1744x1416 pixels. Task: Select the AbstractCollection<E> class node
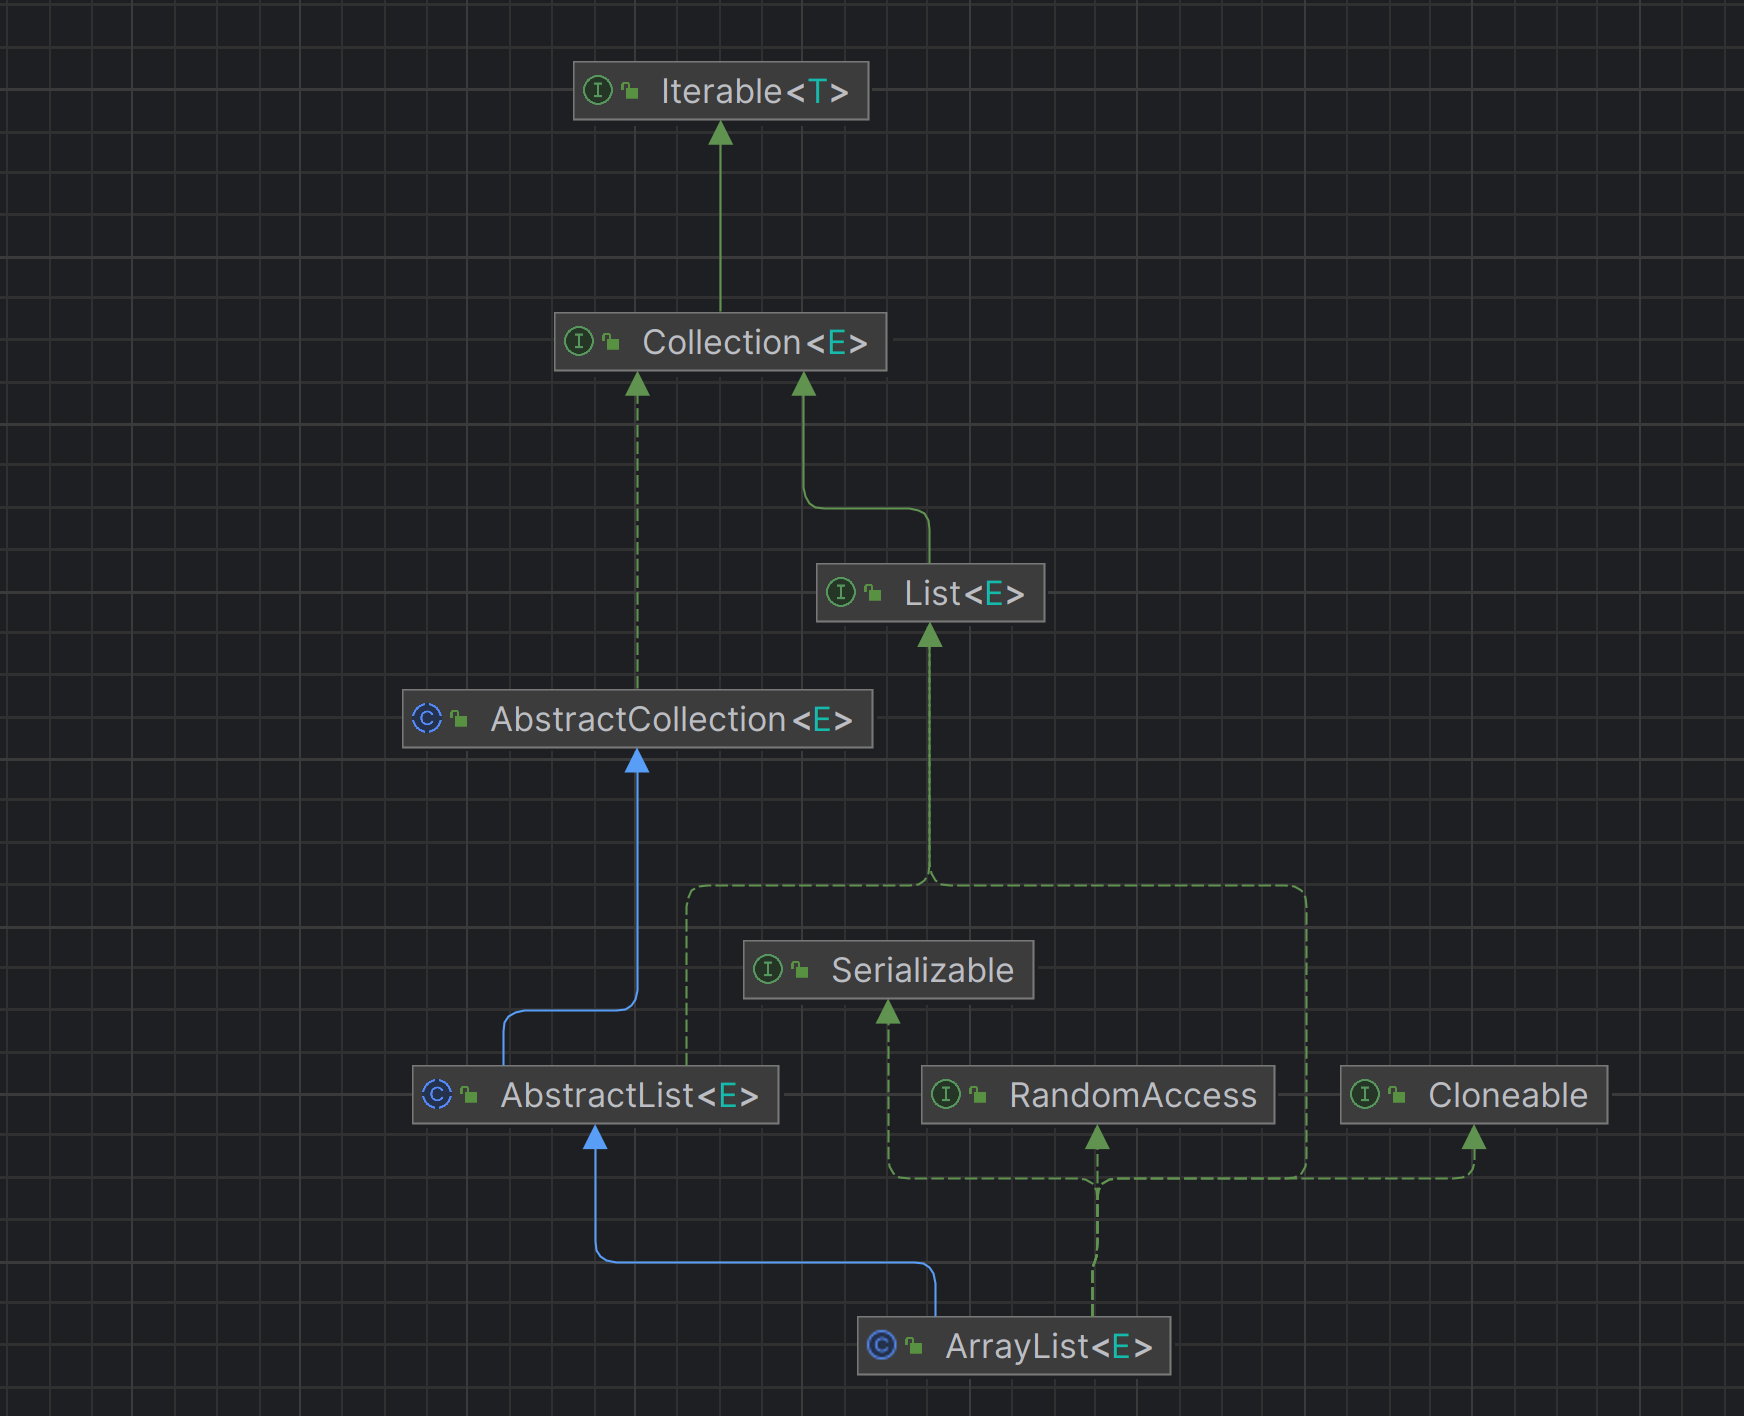pyautogui.click(x=637, y=719)
